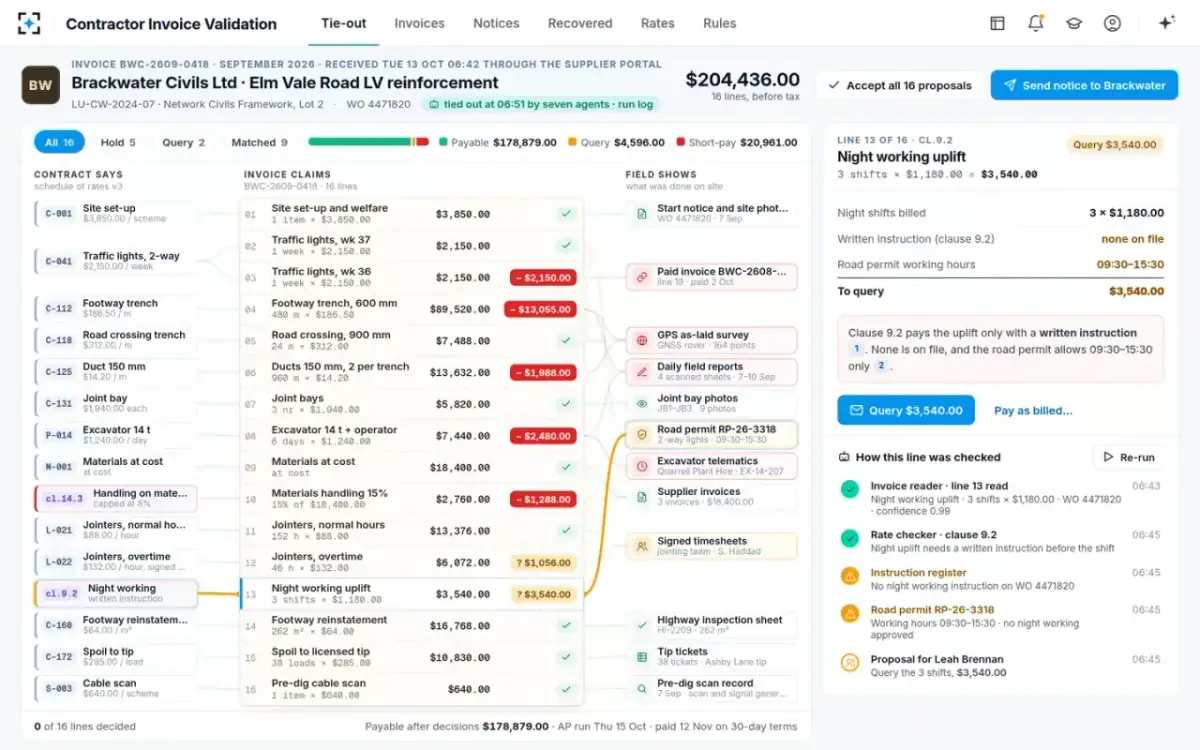Click Rate checker green check icon
The image size is (1200, 750).
coord(850,538)
